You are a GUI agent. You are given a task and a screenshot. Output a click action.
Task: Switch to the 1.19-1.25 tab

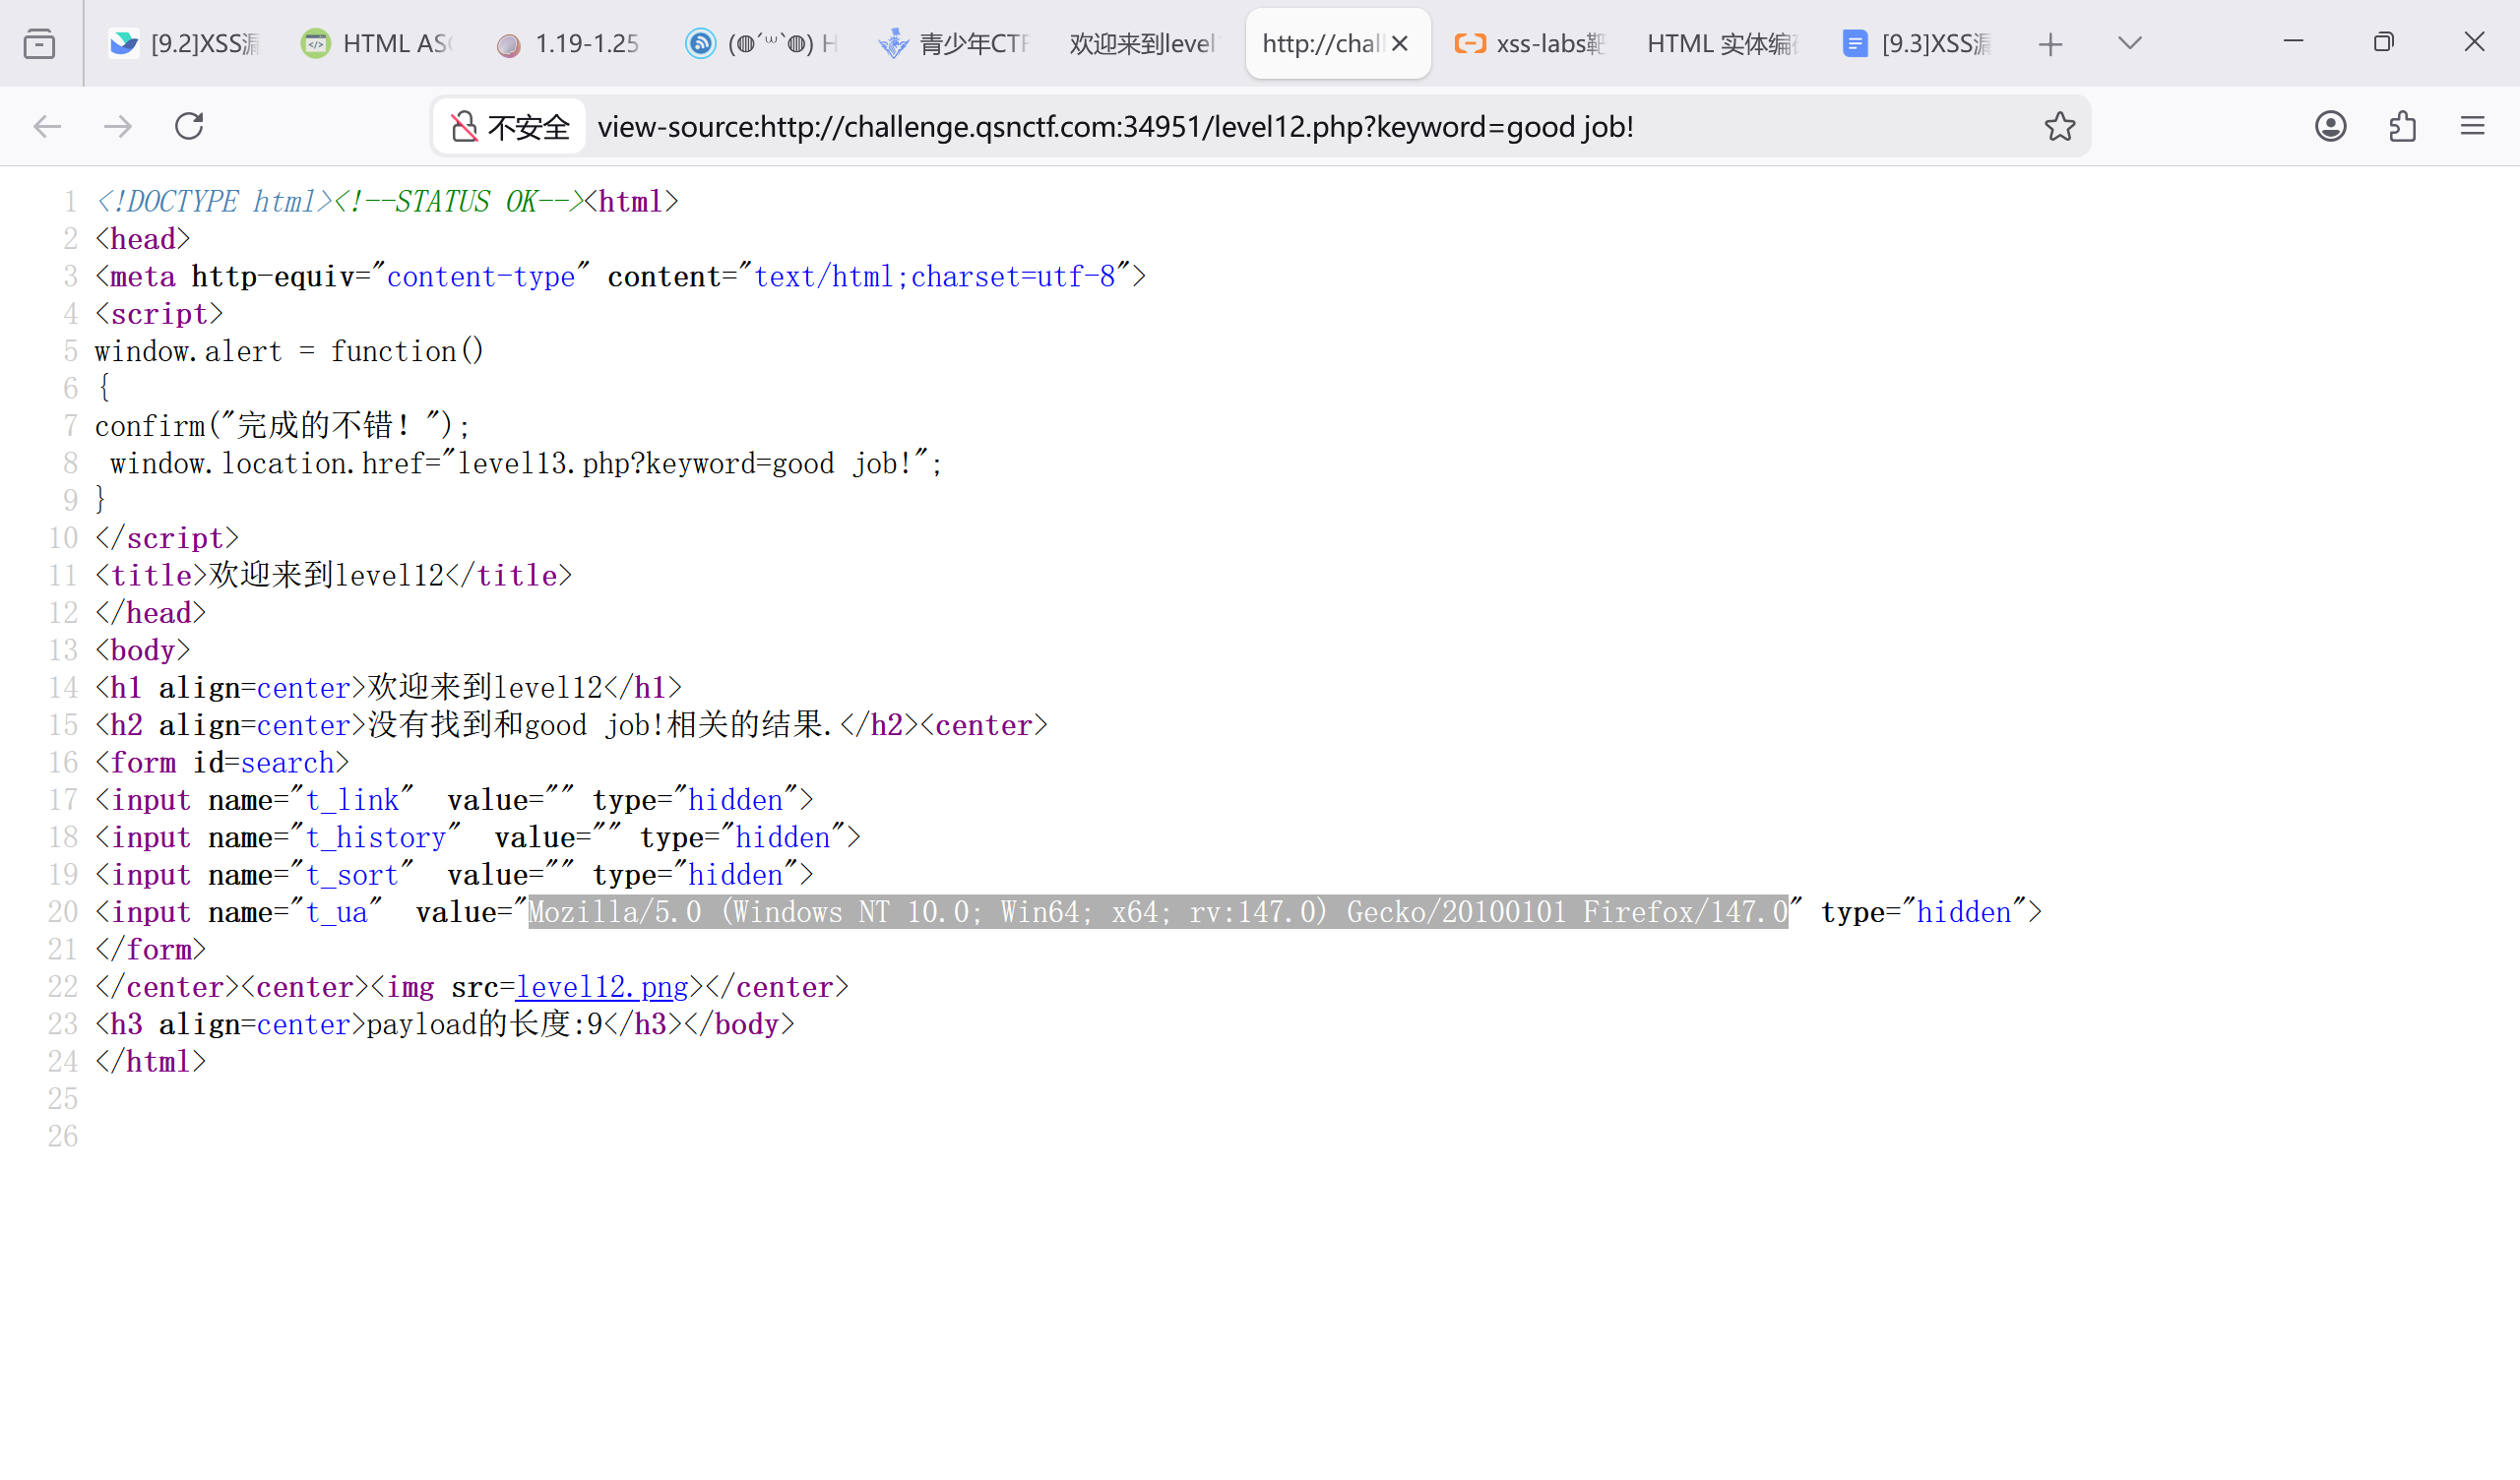pos(568,44)
